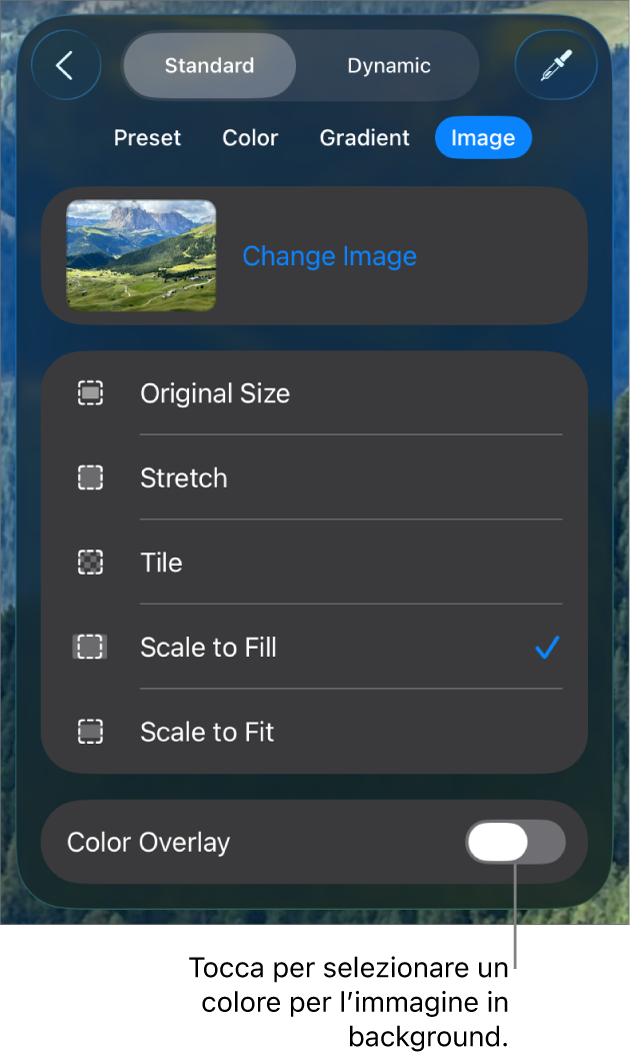Tap the mountain image thumbnail
This screenshot has height=1056, width=630.
click(141, 255)
